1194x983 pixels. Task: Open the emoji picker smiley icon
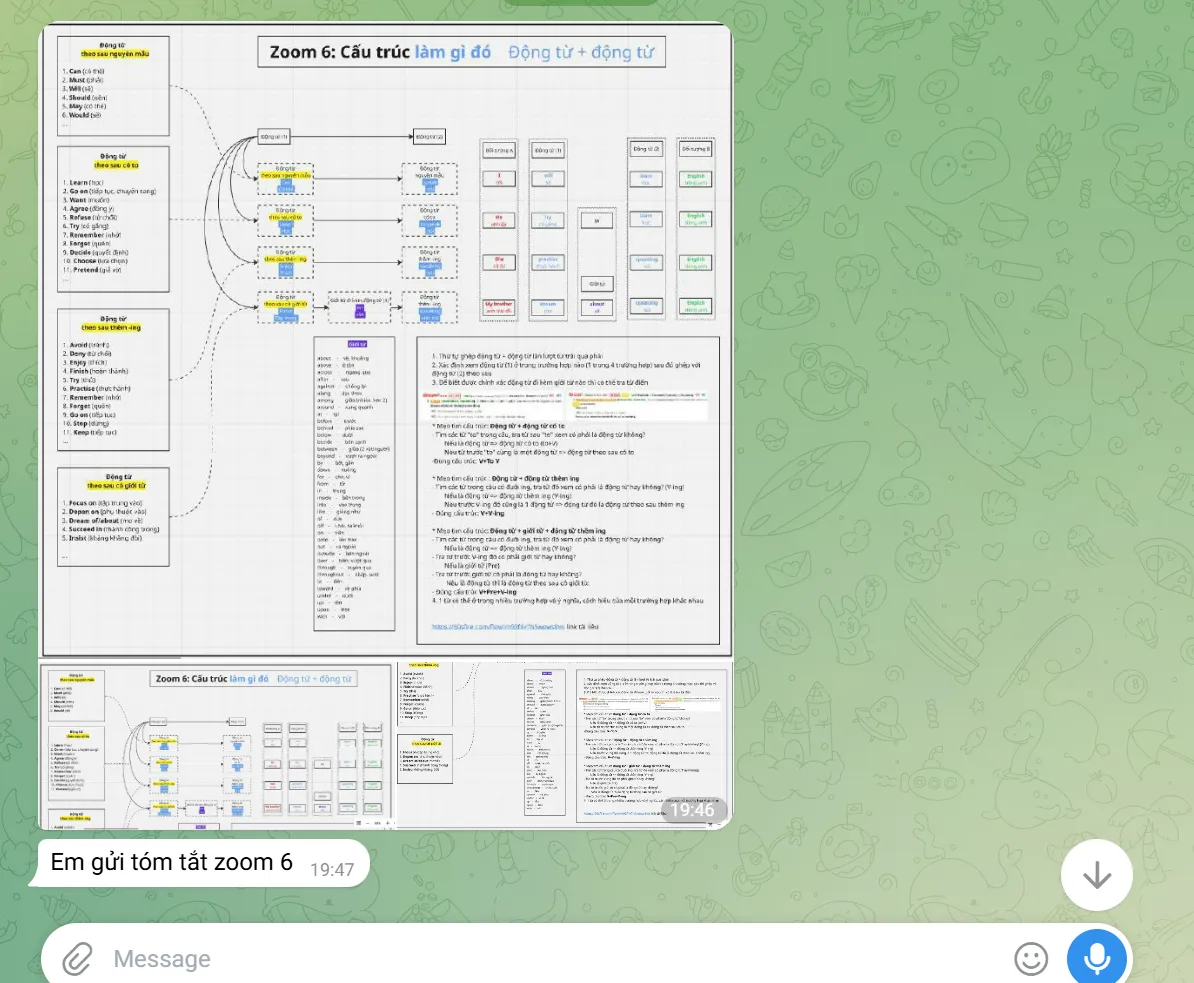pos(1031,959)
